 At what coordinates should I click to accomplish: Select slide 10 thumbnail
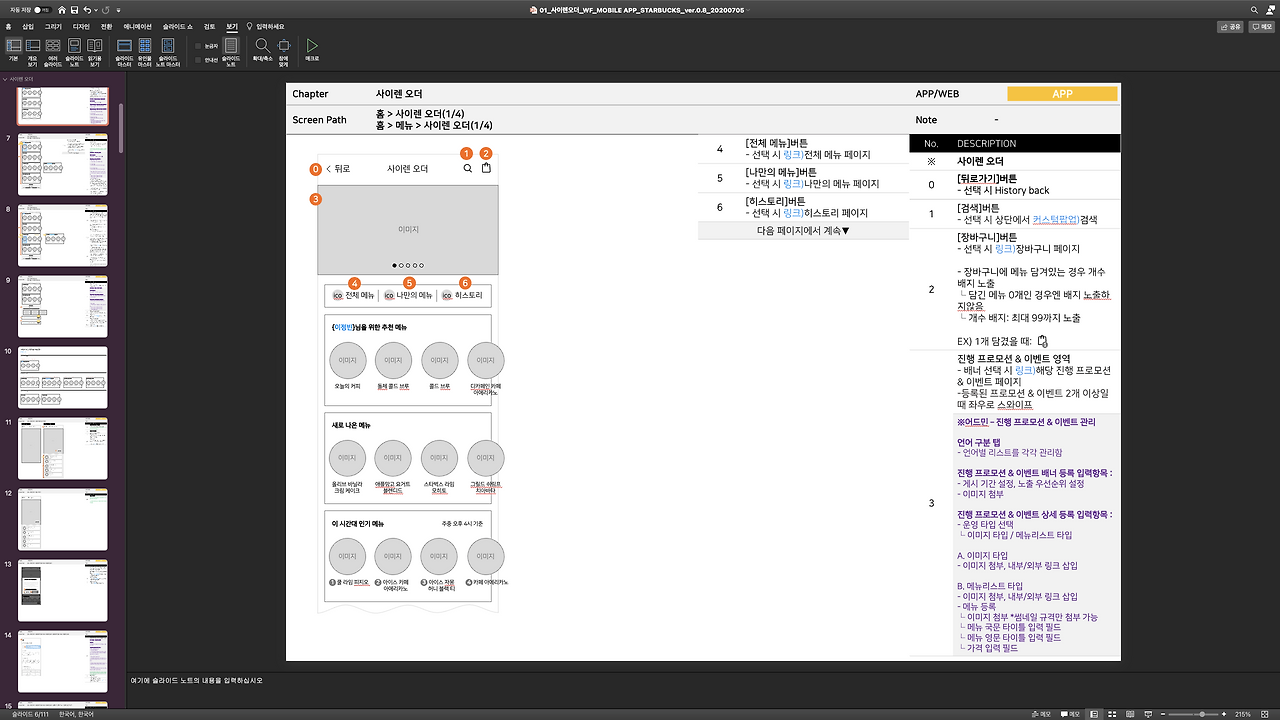coord(64,376)
